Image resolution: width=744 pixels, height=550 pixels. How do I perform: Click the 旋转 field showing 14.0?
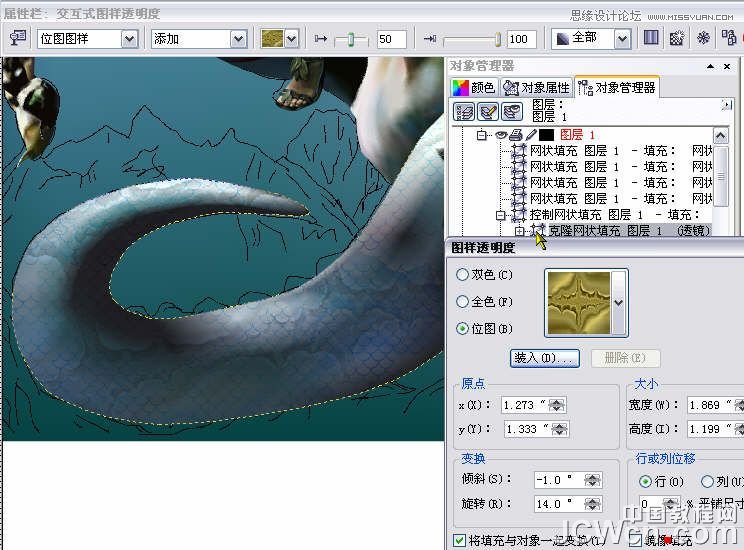pyautogui.click(x=558, y=504)
